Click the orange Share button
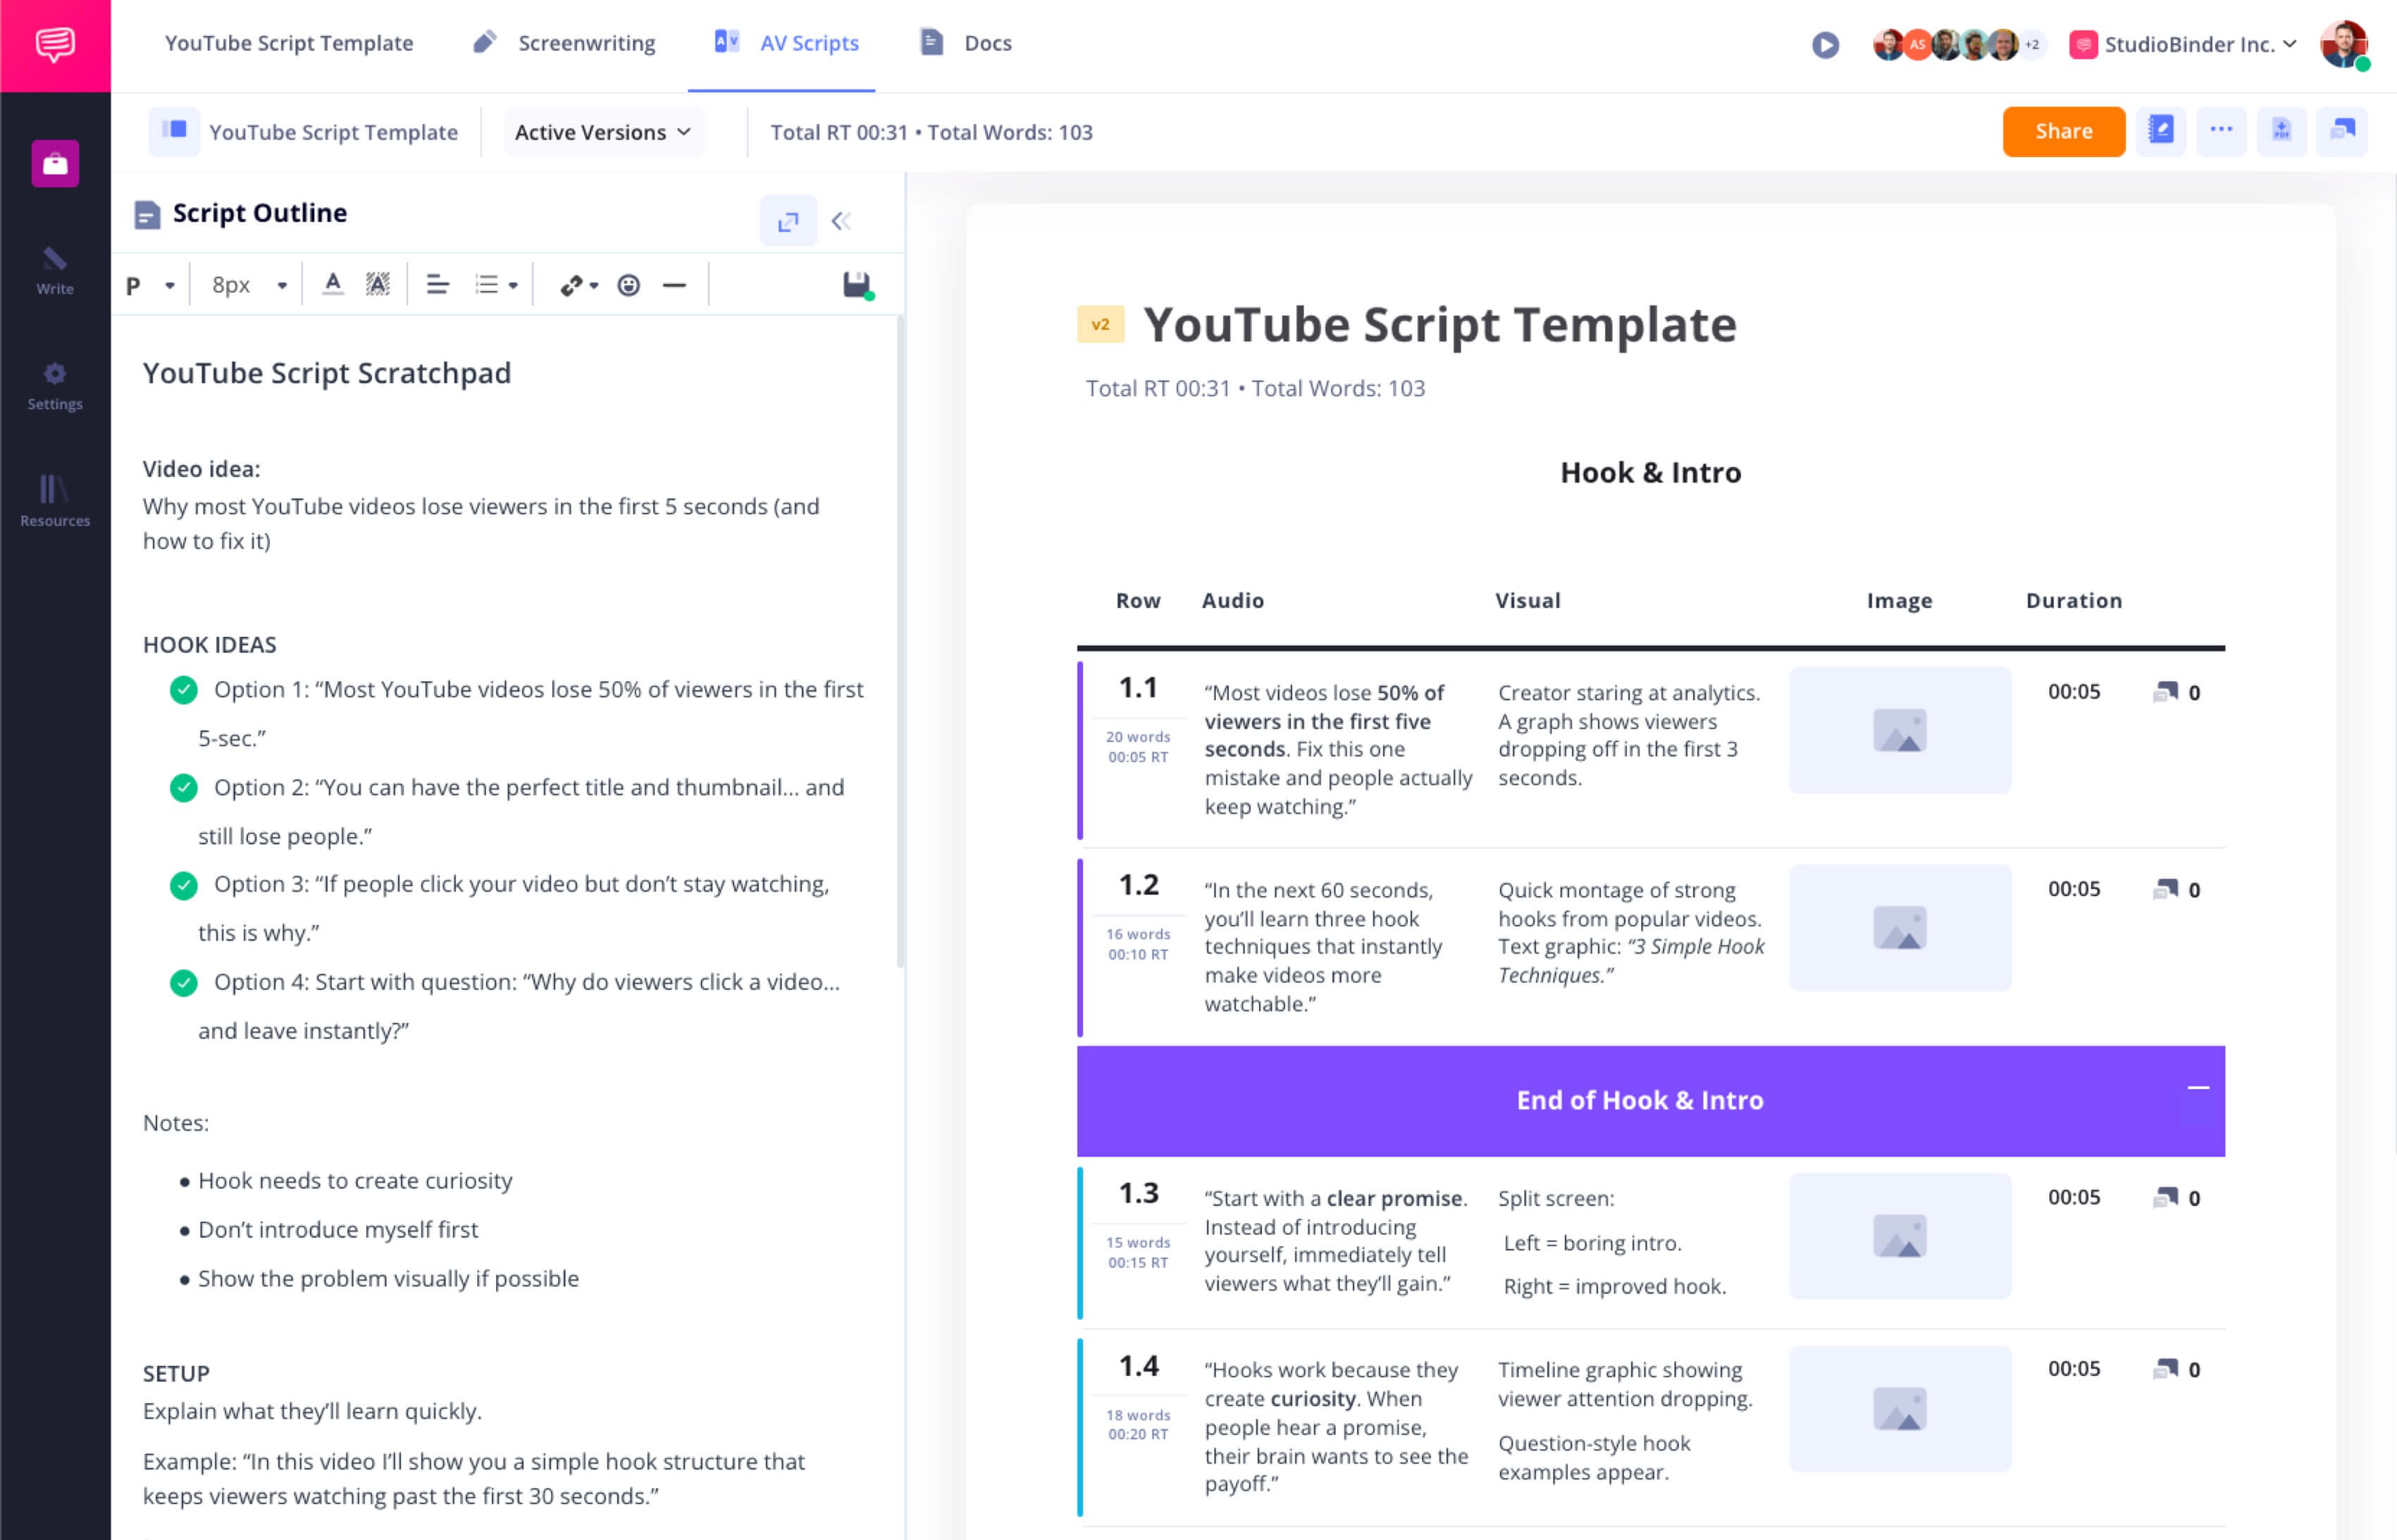2397x1540 pixels. pyautogui.click(x=2063, y=131)
